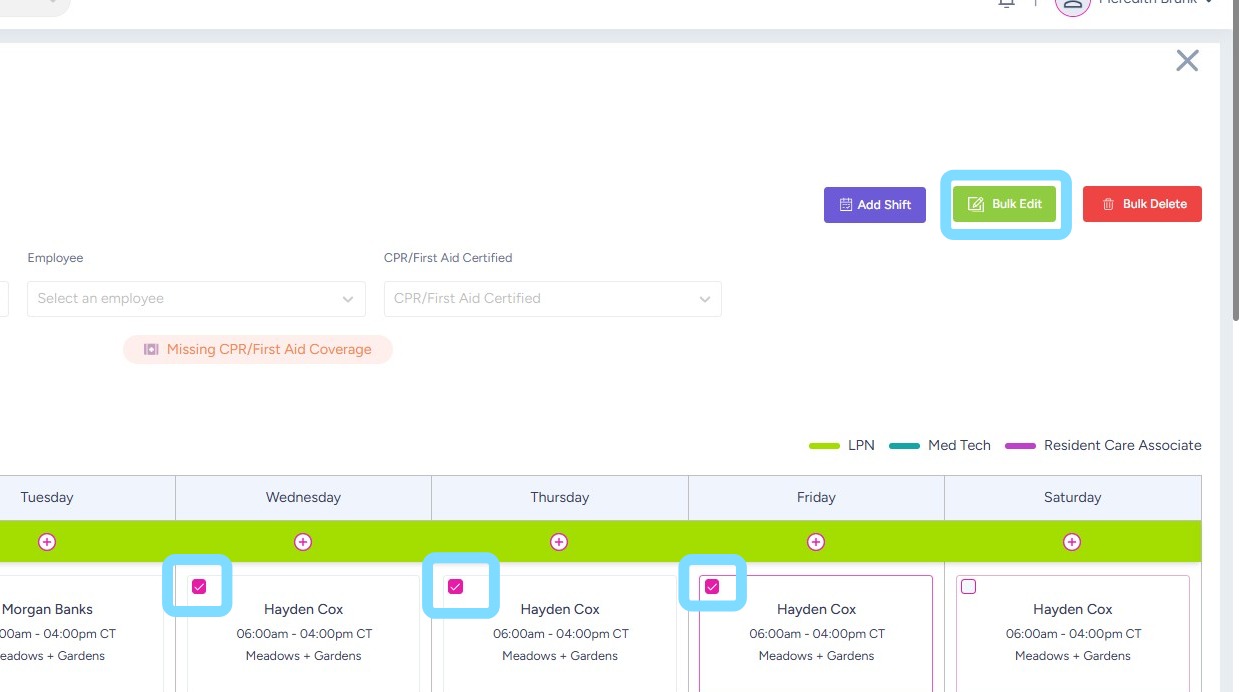Uncheck Friday Hayden Cox shift checkbox
The image size is (1239, 692).
pyautogui.click(x=712, y=587)
